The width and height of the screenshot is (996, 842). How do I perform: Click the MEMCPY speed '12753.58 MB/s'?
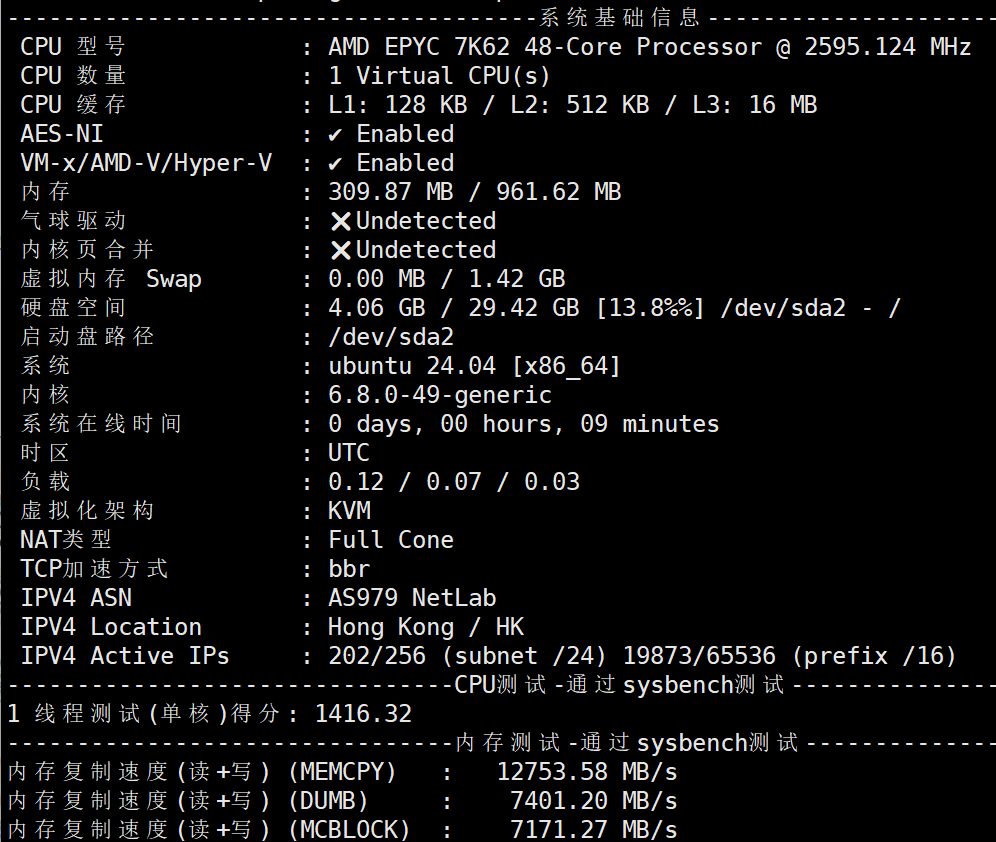click(x=587, y=772)
